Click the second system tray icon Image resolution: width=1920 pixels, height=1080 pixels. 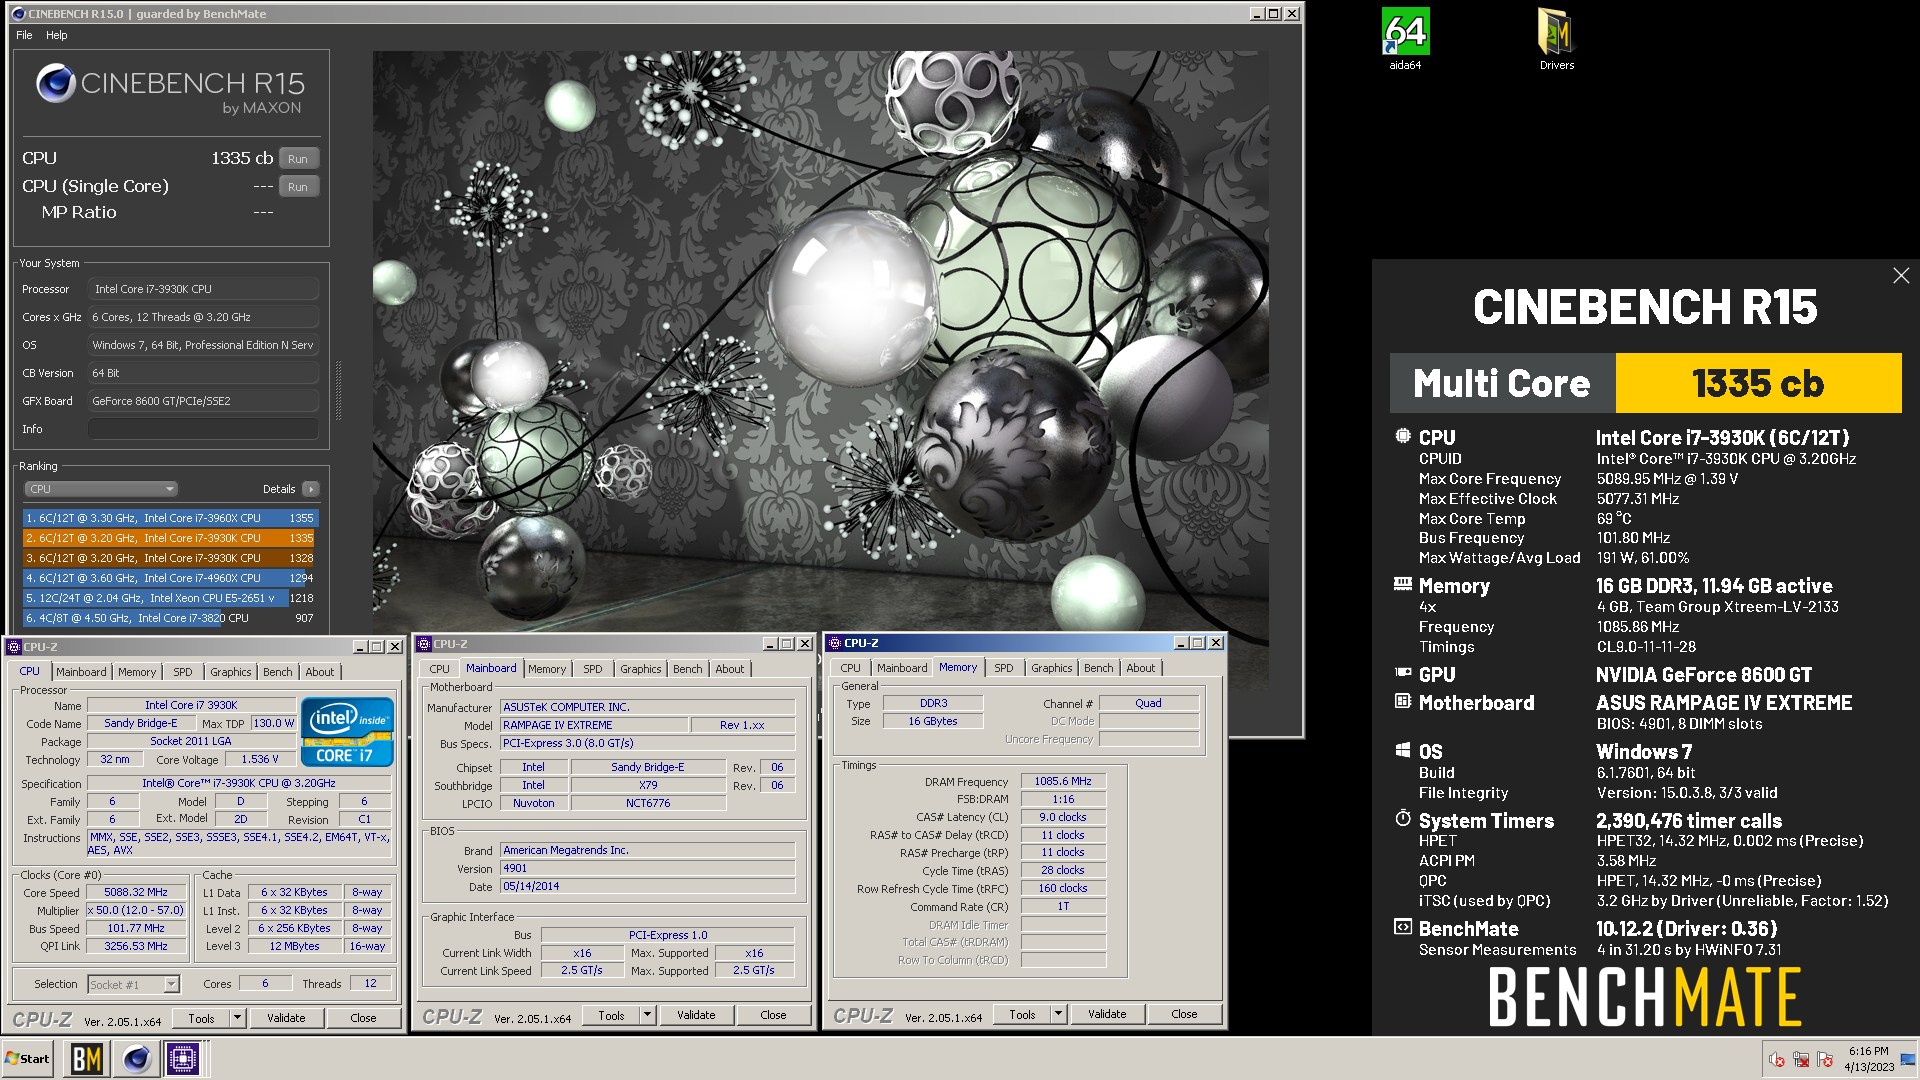tap(1801, 1060)
